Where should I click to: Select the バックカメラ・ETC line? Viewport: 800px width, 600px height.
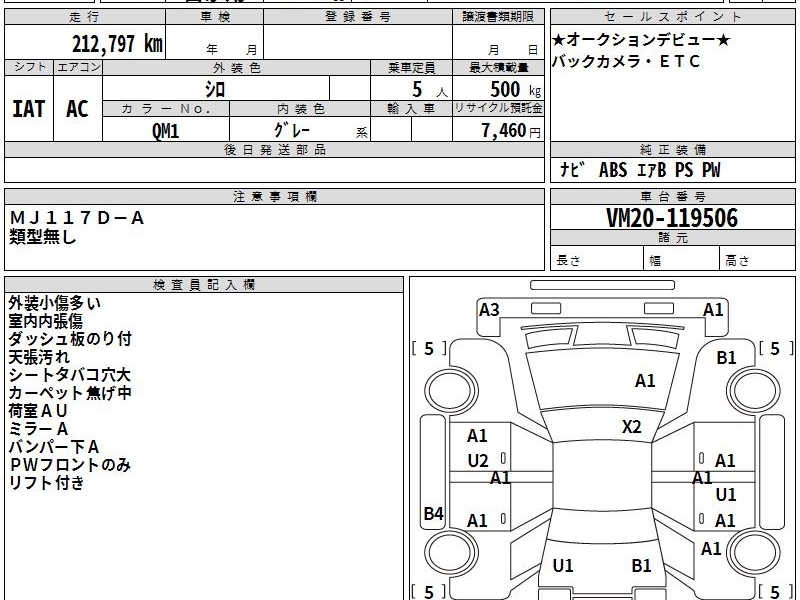coord(626,61)
